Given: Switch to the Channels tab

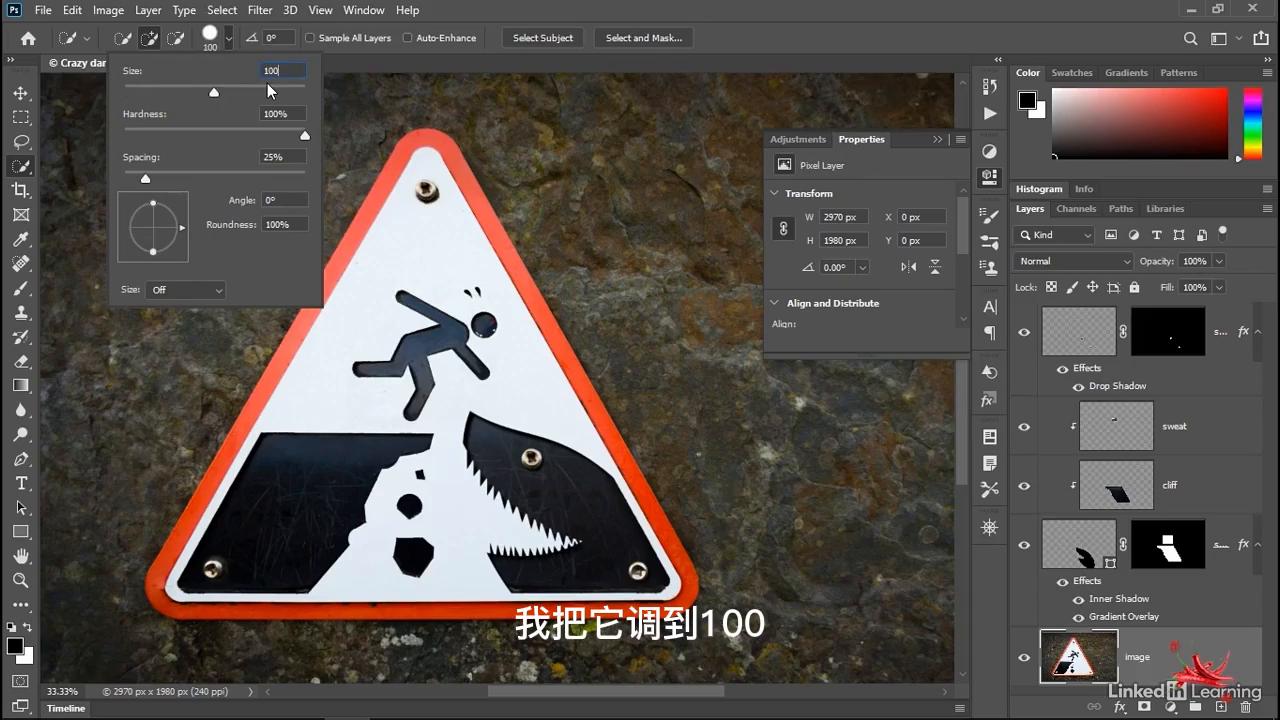Looking at the screenshot, I should click(1076, 208).
